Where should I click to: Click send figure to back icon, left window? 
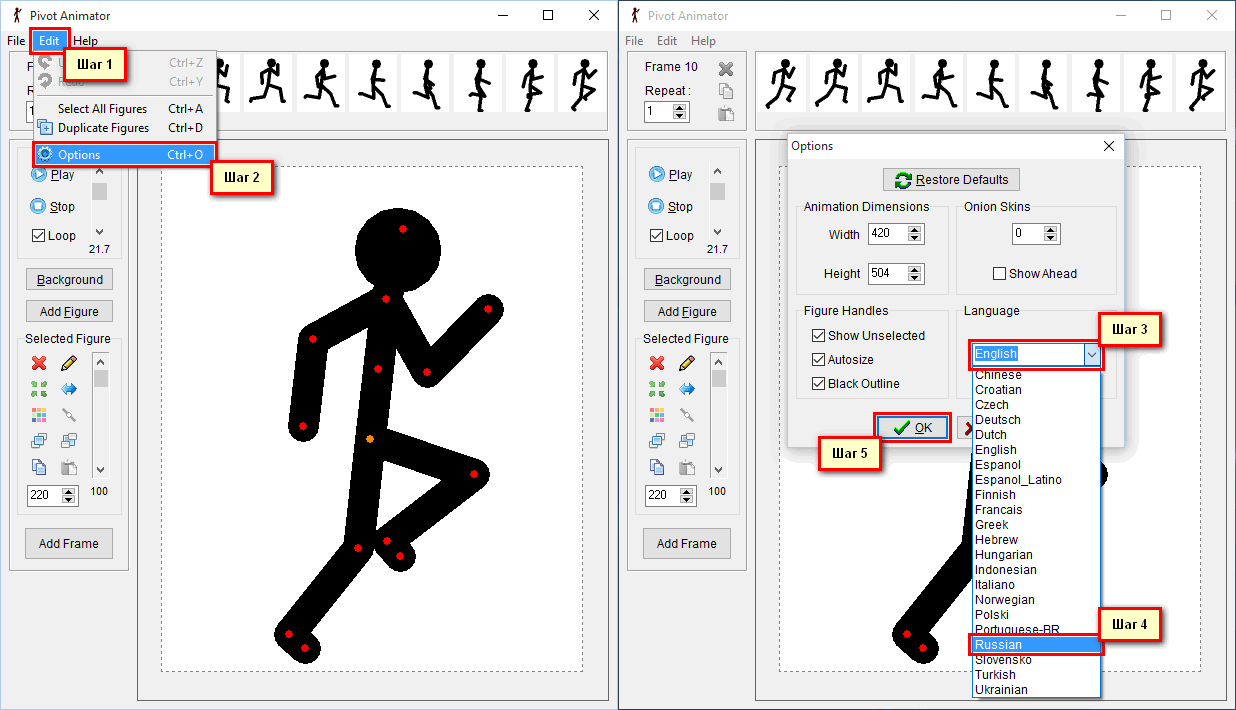pos(69,440)
